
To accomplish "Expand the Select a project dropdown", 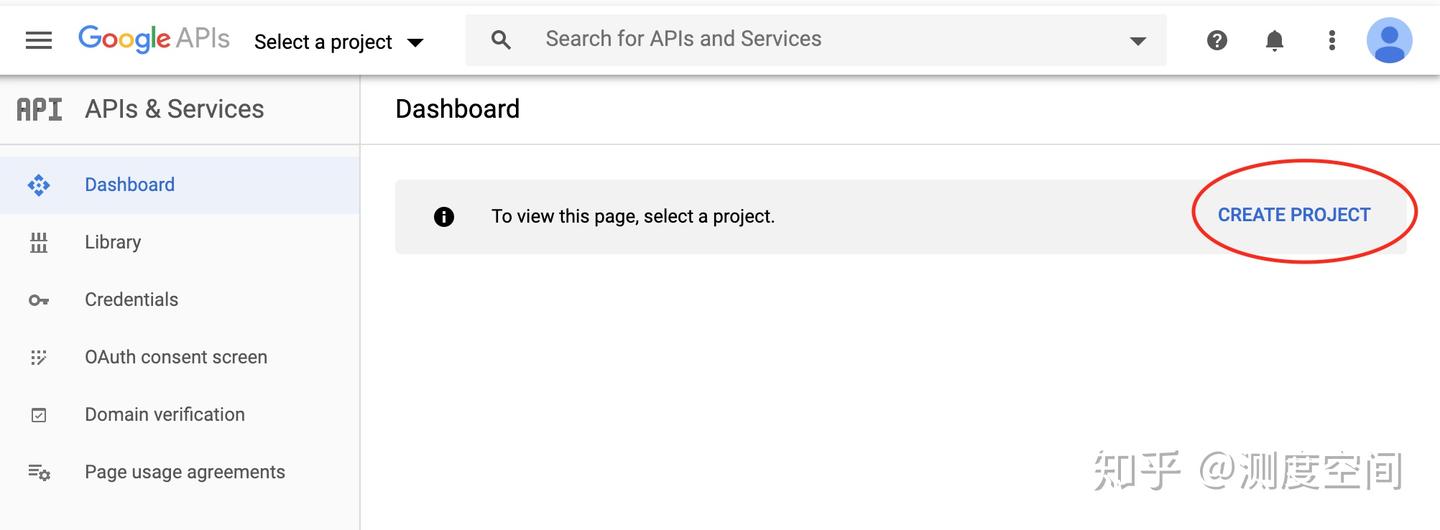I will [338, 42].
